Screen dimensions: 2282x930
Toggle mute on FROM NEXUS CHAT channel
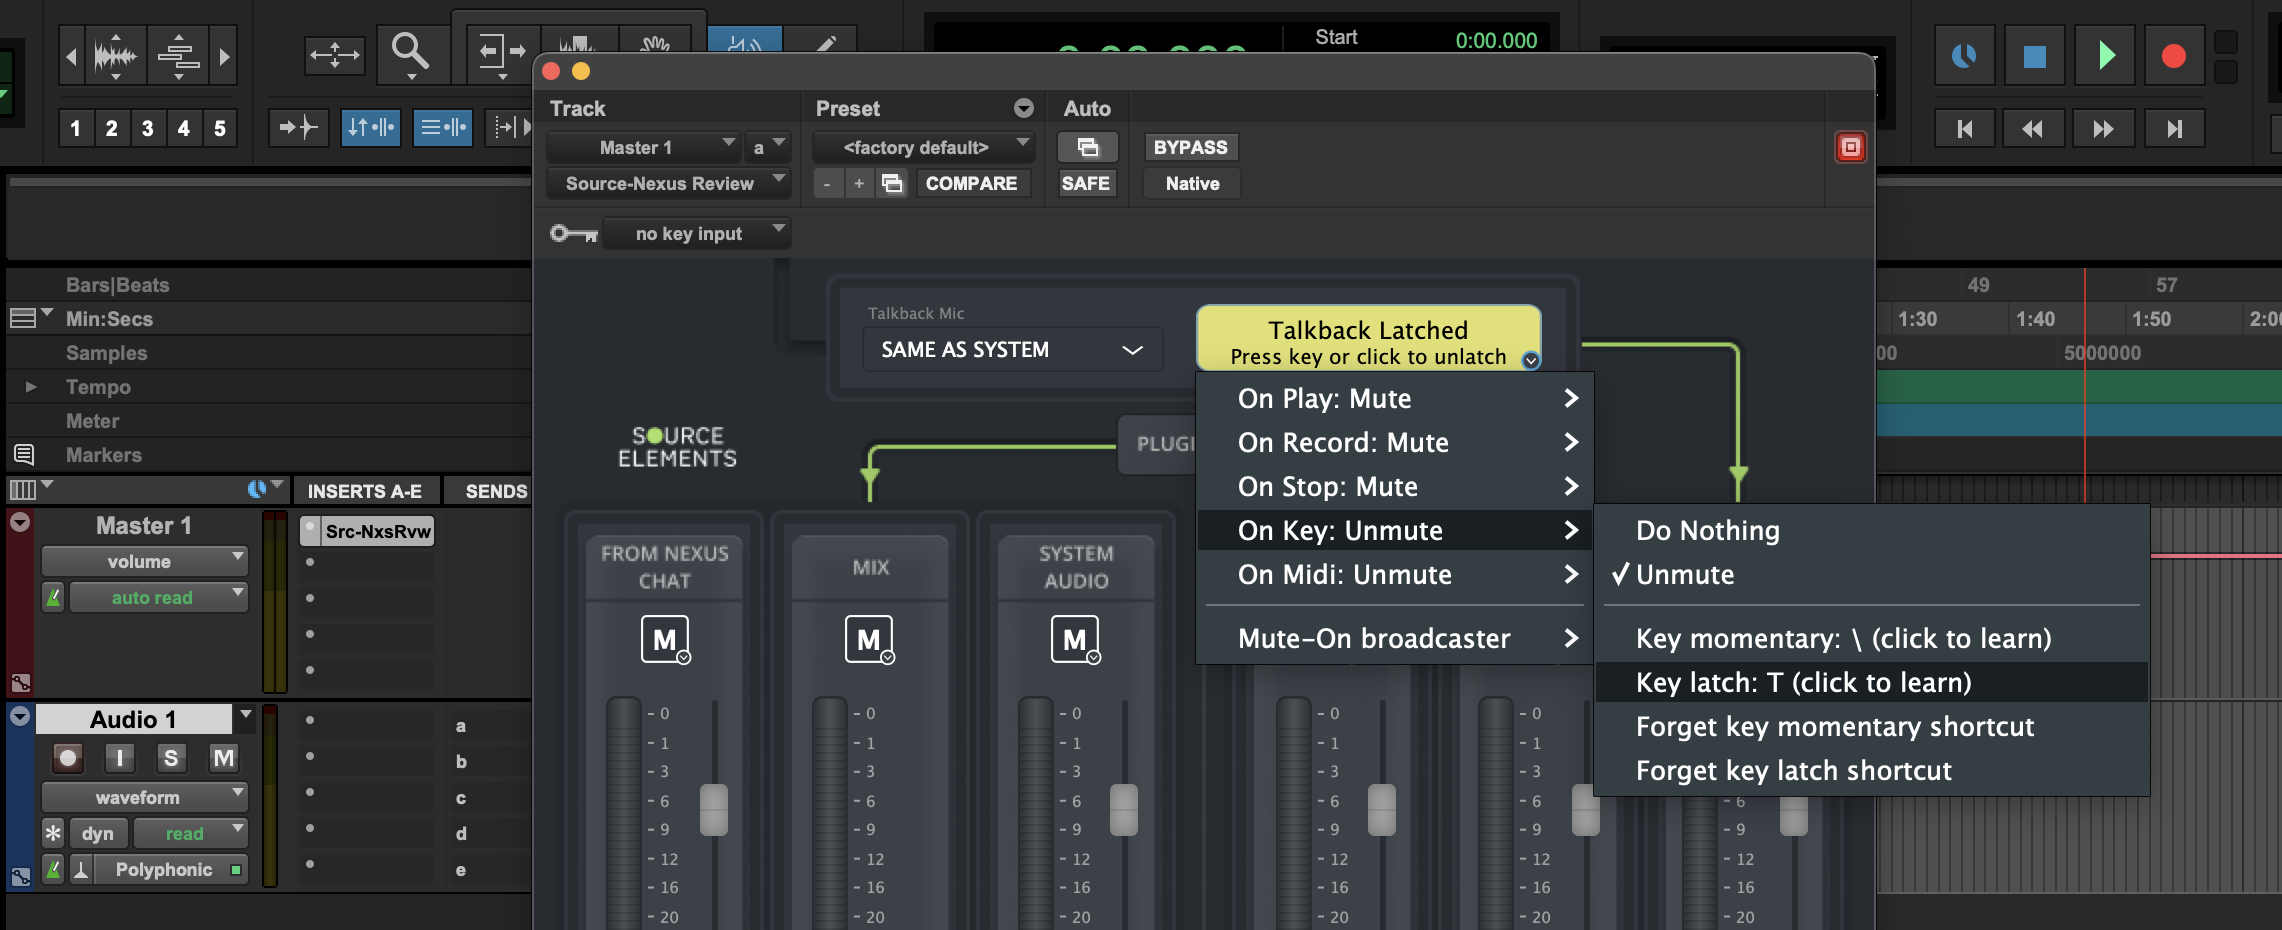(x=665, y=639)
